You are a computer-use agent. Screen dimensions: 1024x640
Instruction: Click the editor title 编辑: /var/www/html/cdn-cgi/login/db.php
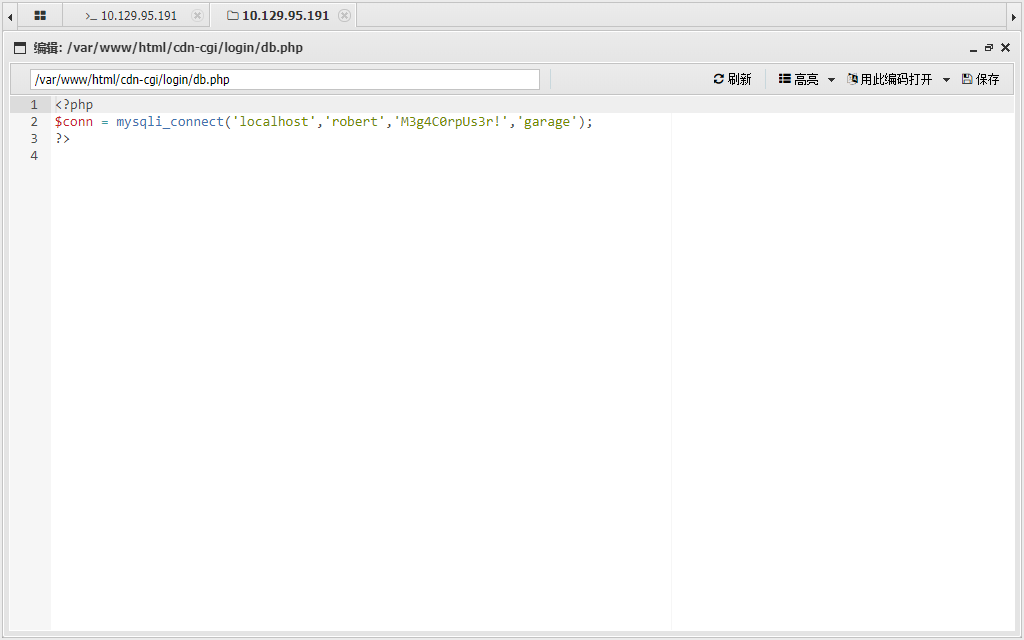point(168,48)
